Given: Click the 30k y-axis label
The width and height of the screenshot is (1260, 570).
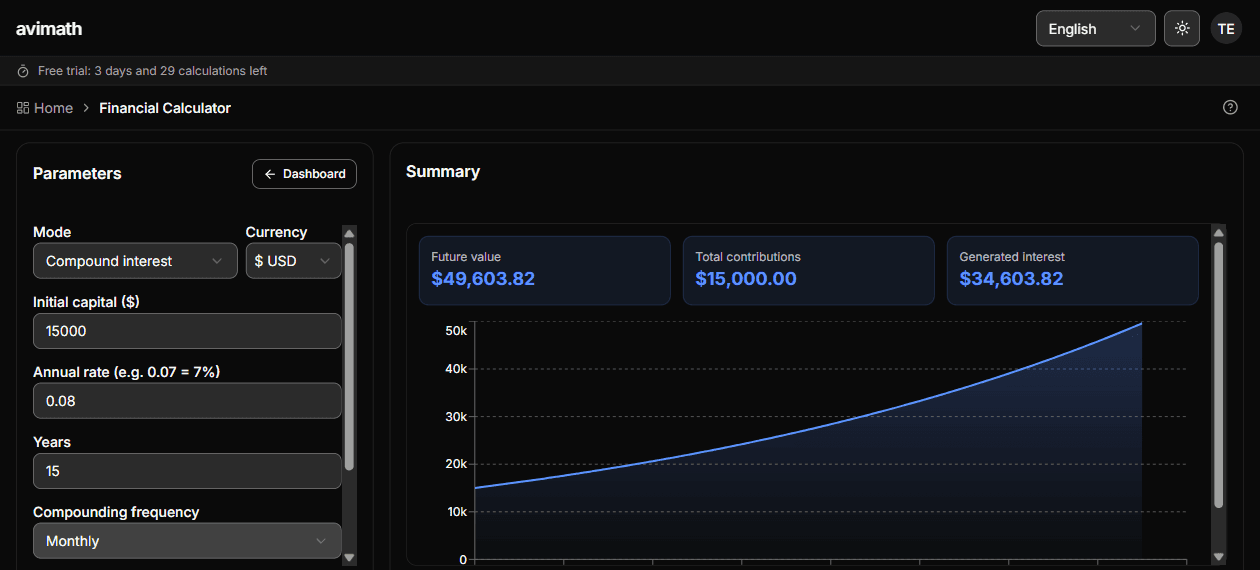Looking at the screenshot, I should (456, 416).
